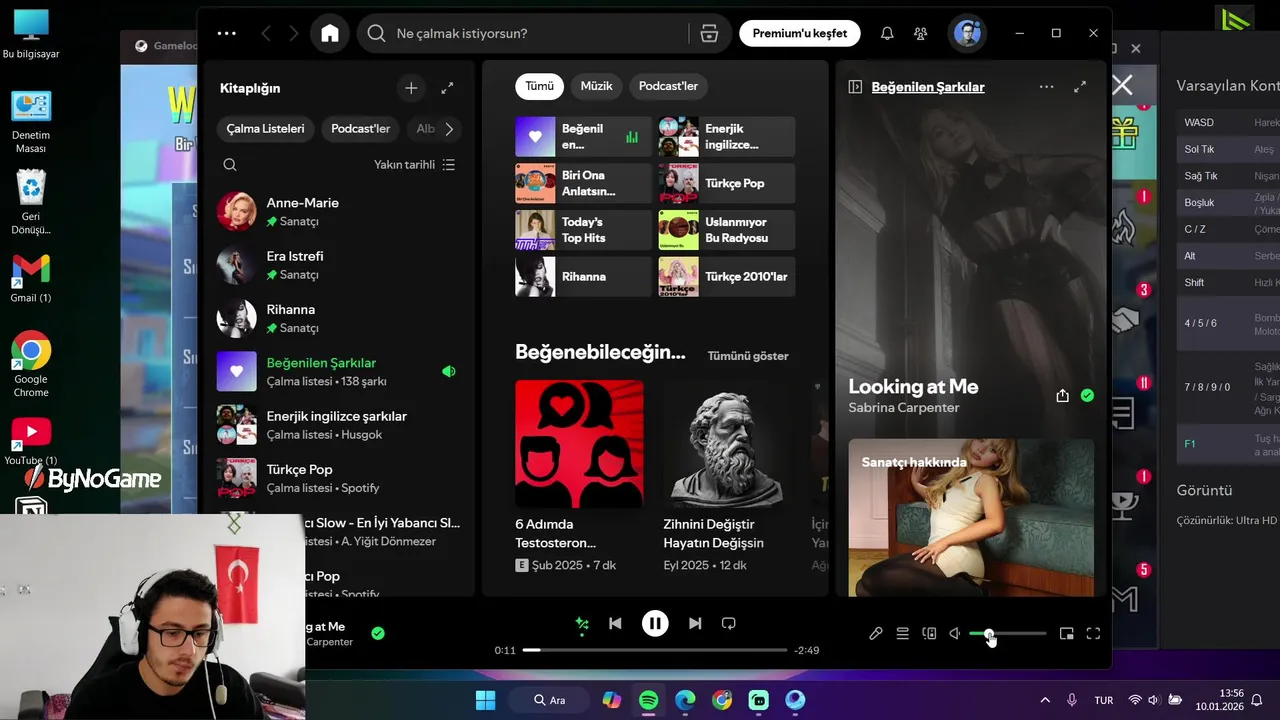Image resolution: width=1280 pixels, height=720 pixels.
Task: Skip to next track
Action: click(x=695, y=623)
